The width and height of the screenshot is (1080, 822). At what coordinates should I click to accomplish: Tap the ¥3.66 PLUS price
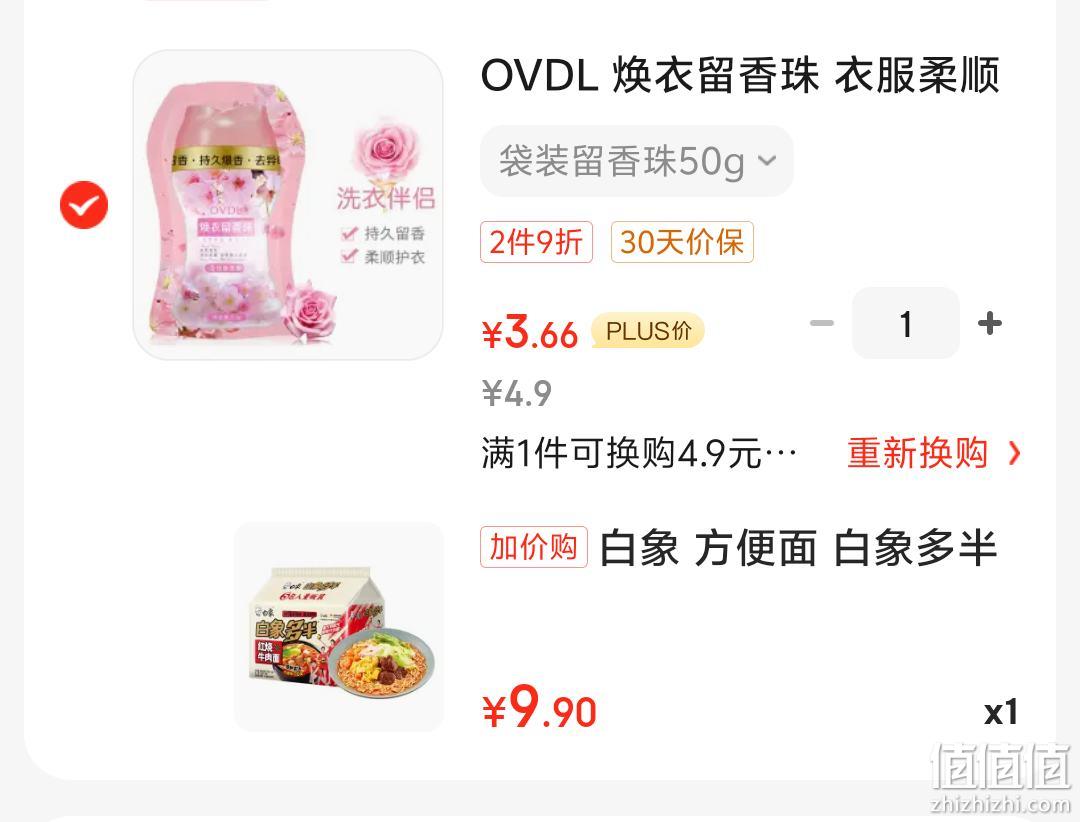coord(529,332)
